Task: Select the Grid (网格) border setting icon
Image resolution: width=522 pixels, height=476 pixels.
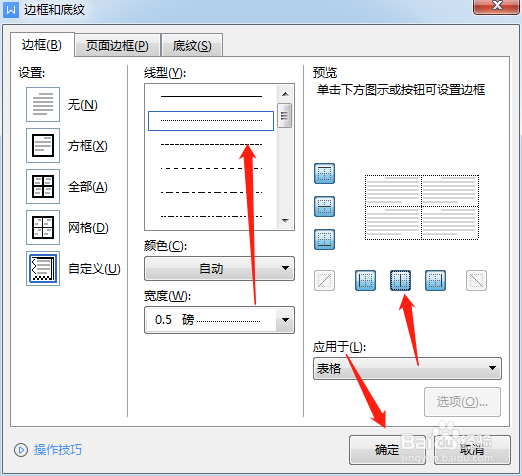Action: pyautogui.click(x=43, y=227)
